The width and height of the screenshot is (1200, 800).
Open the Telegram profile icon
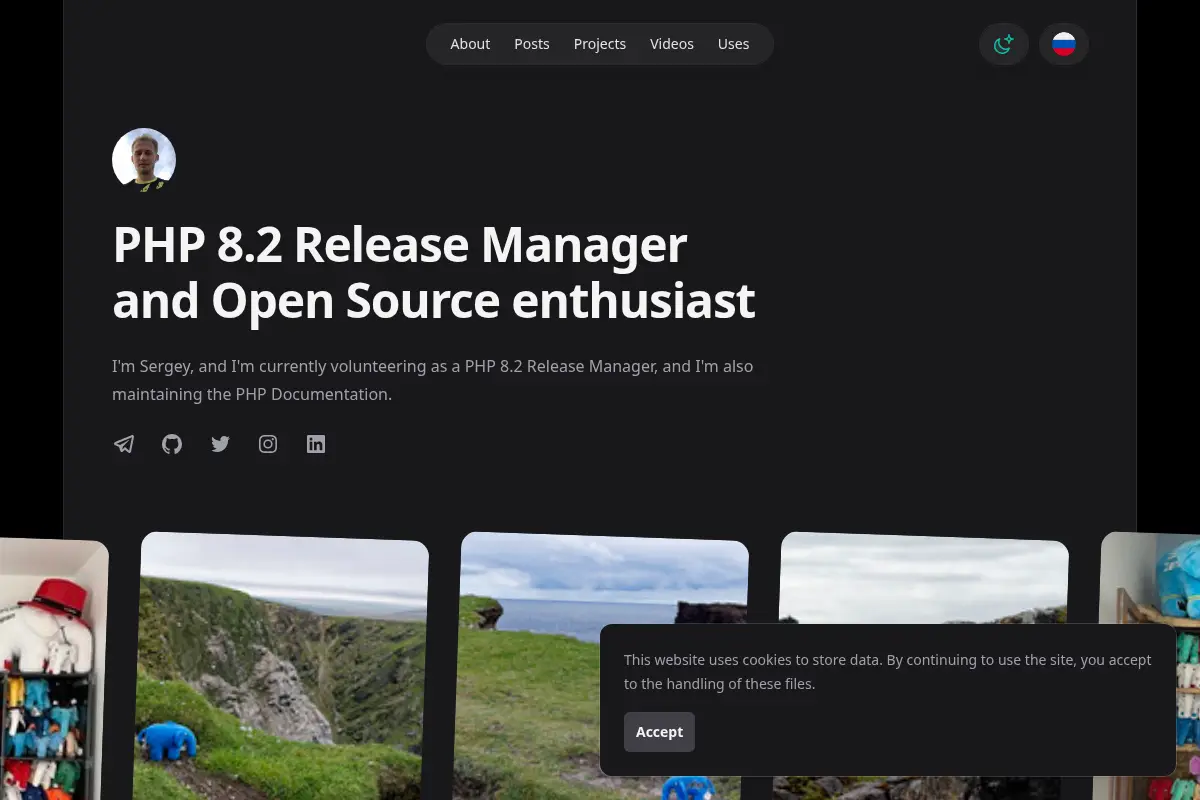tap(124, 444)
